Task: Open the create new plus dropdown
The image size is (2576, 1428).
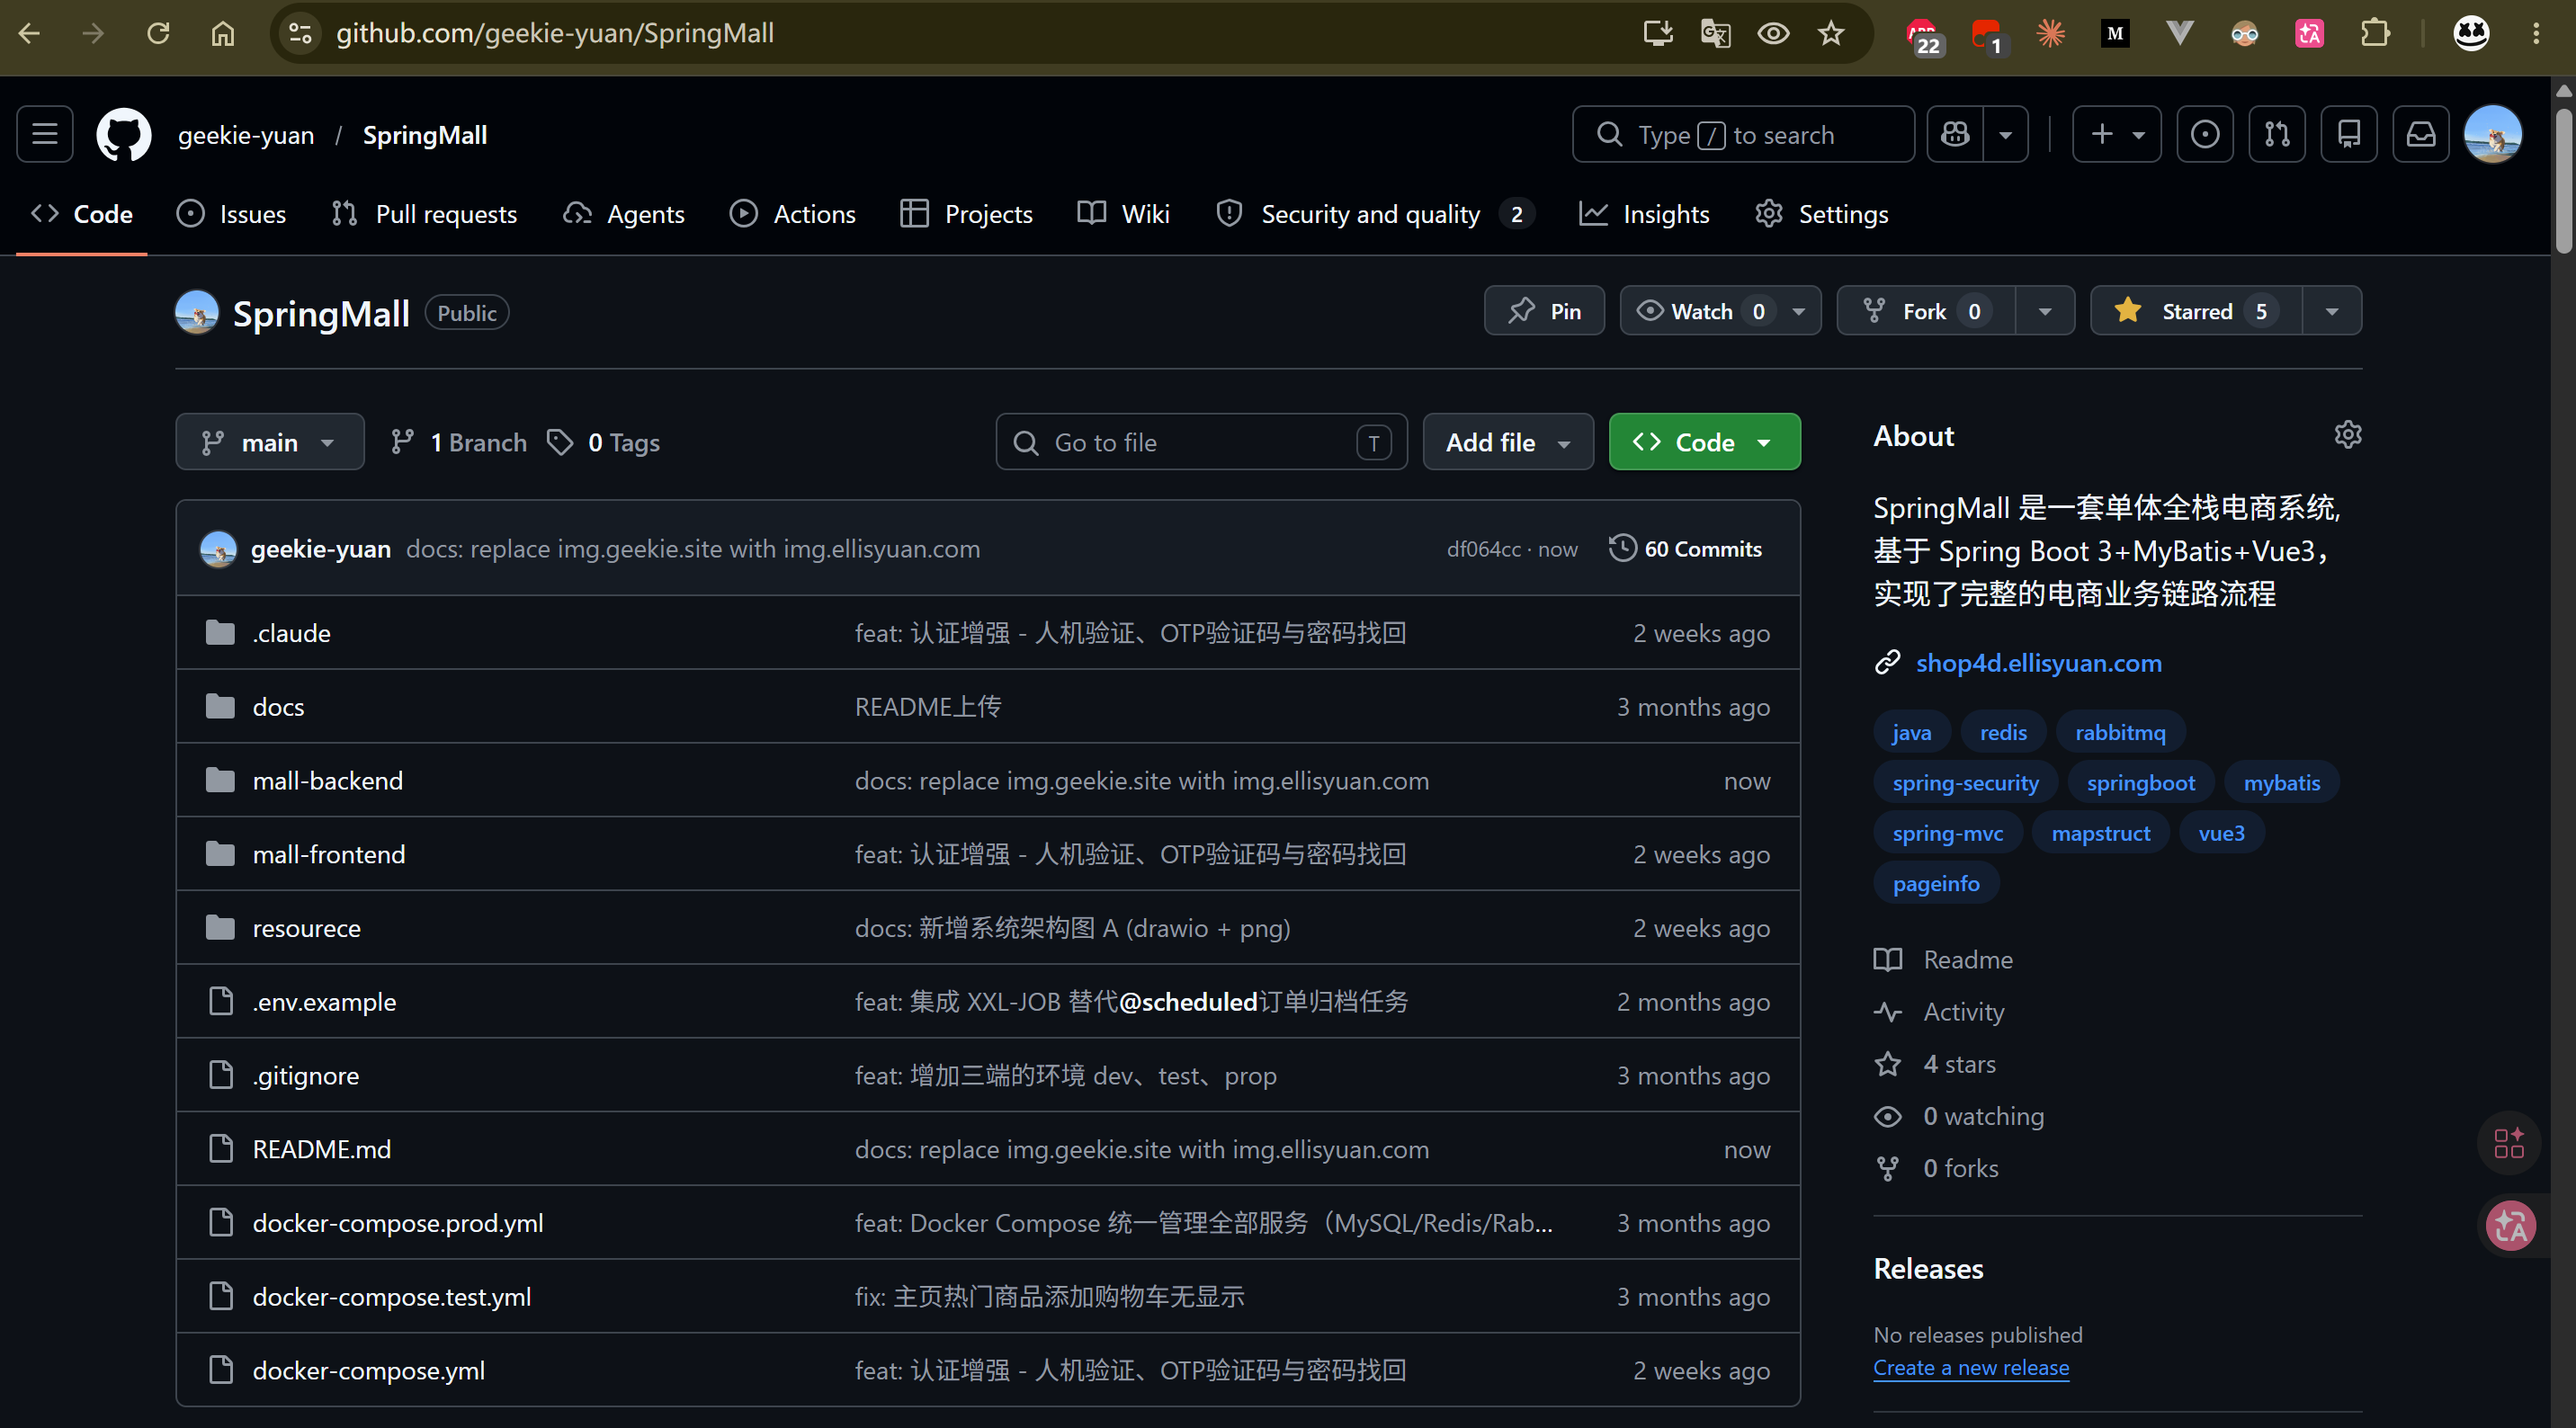Action: point(2117,134)
